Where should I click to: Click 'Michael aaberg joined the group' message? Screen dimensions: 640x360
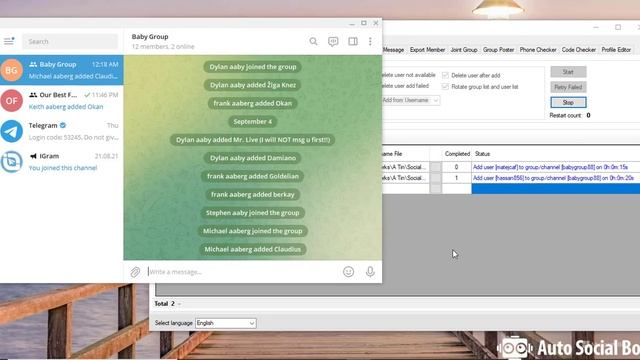point(253,231)
